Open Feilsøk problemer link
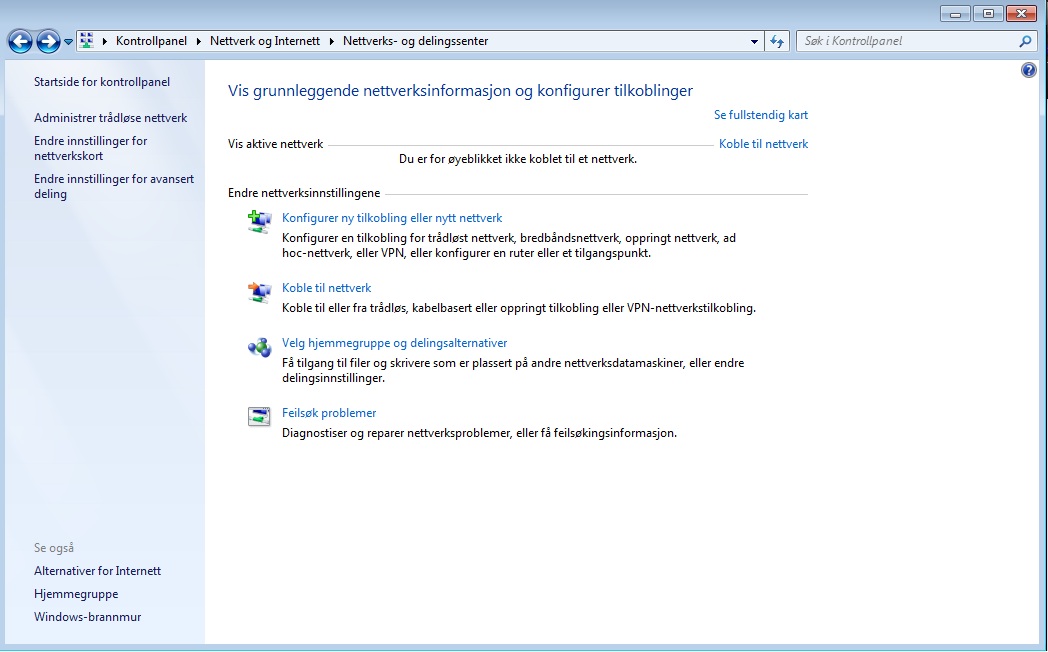Screen dimensions: 1048x652 pyautogui.click(x=329, y=413)
